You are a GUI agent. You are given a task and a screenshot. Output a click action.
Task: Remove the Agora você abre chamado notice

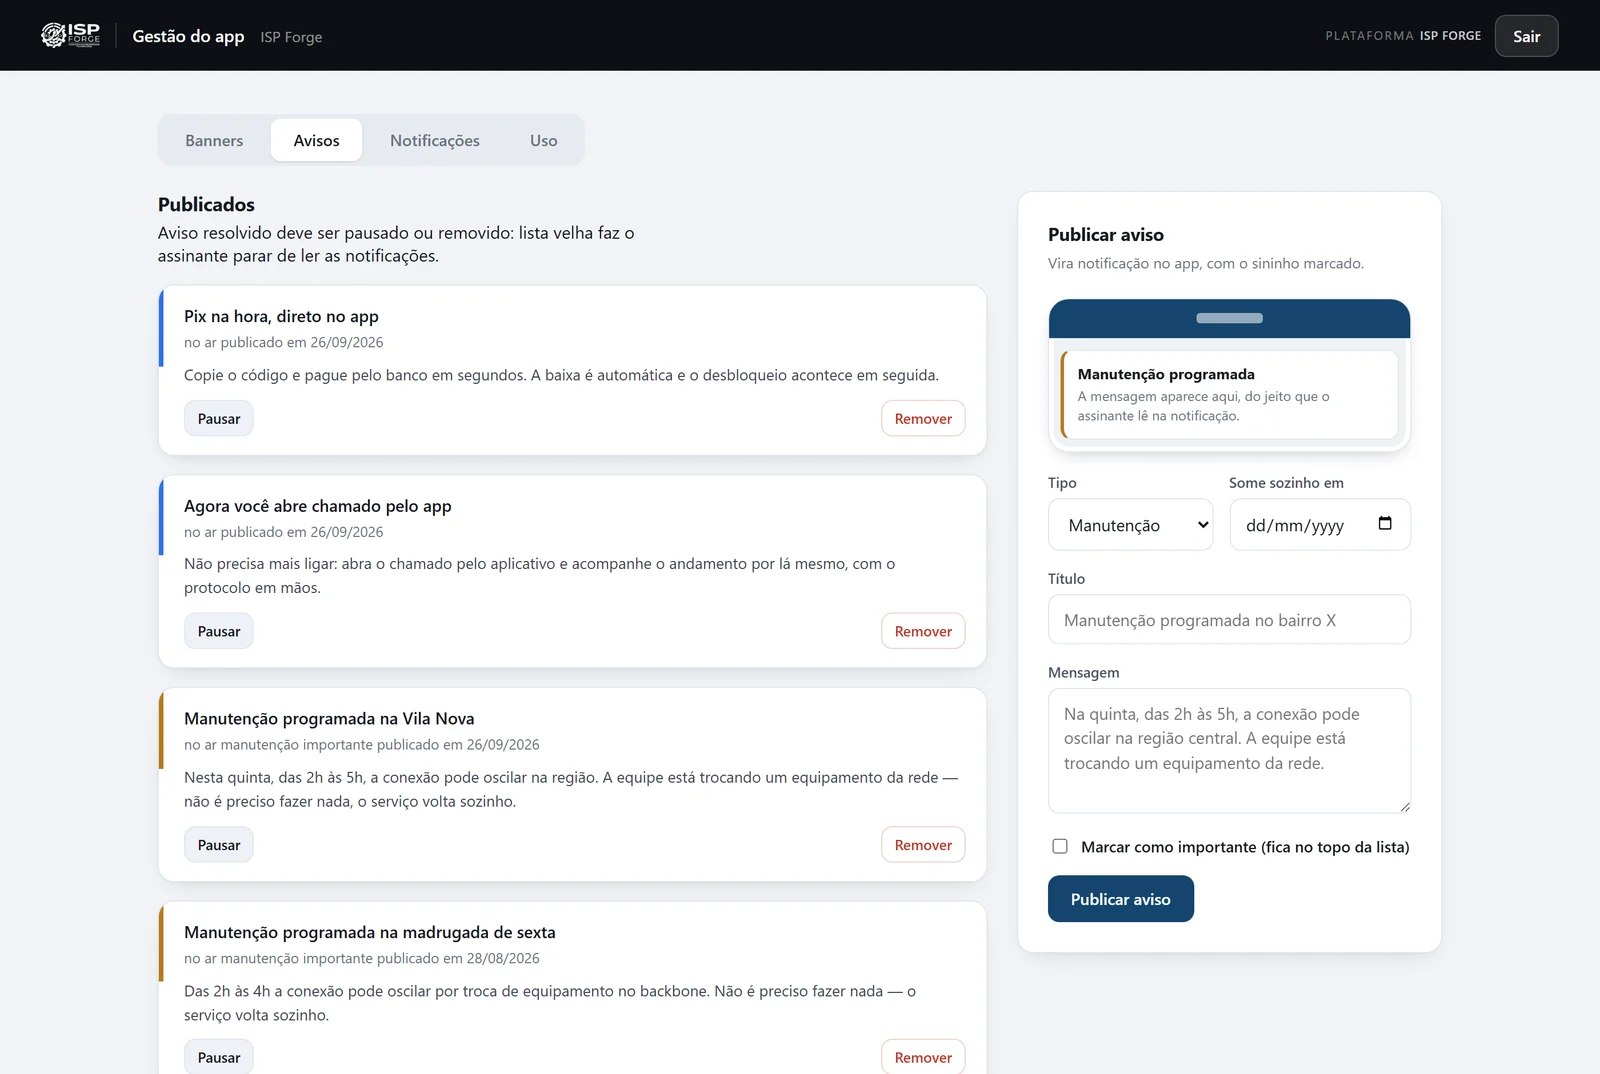pyautogui.click(x=923, y=631)
